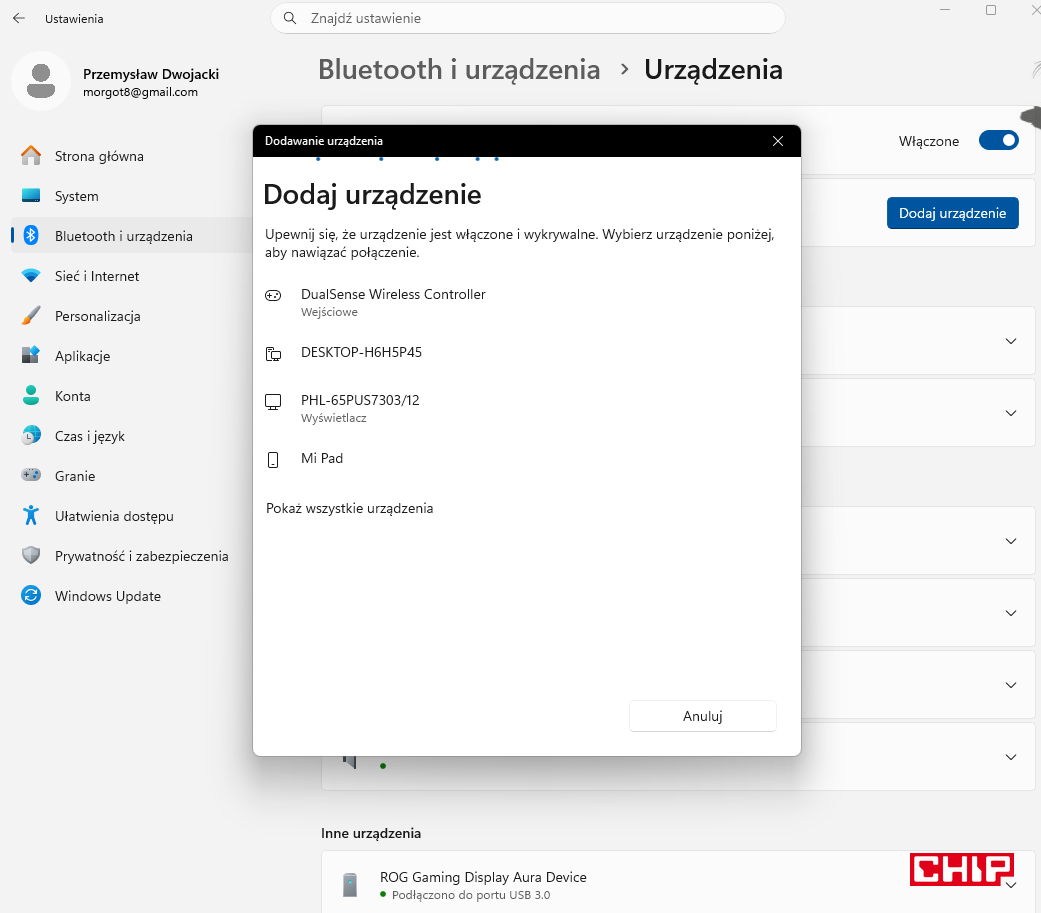Click Bluetooth i urządzenia breadcrumb

coord(459,70)
